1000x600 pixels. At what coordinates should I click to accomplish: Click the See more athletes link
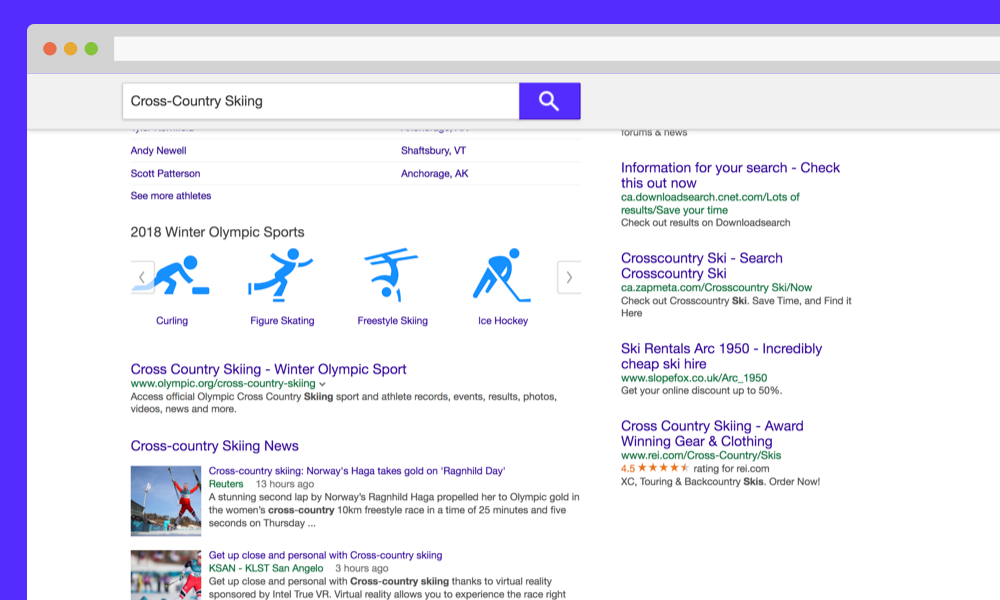(171, 196)
